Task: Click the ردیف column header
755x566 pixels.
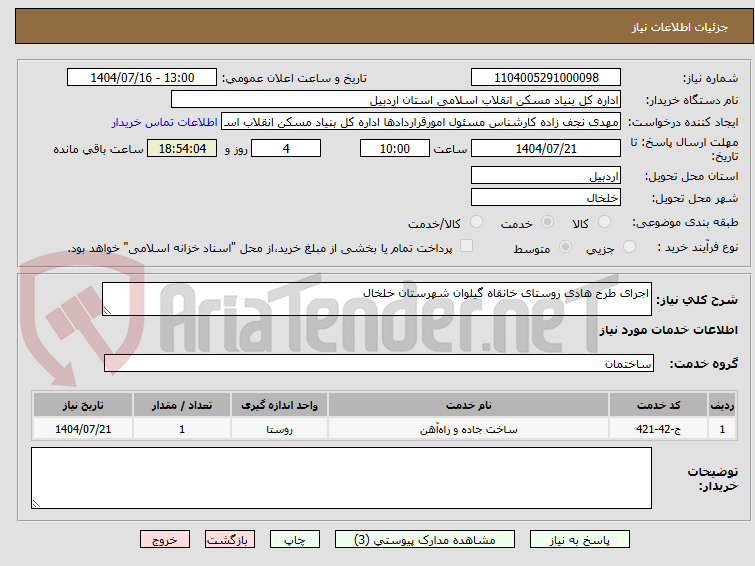Action: point(722,405)
